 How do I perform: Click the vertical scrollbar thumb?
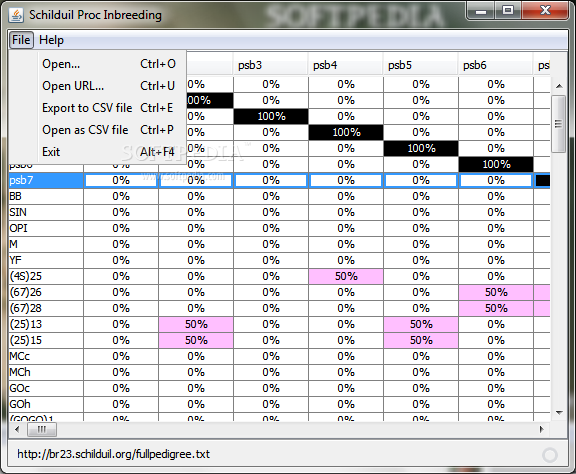pos(559,124)
